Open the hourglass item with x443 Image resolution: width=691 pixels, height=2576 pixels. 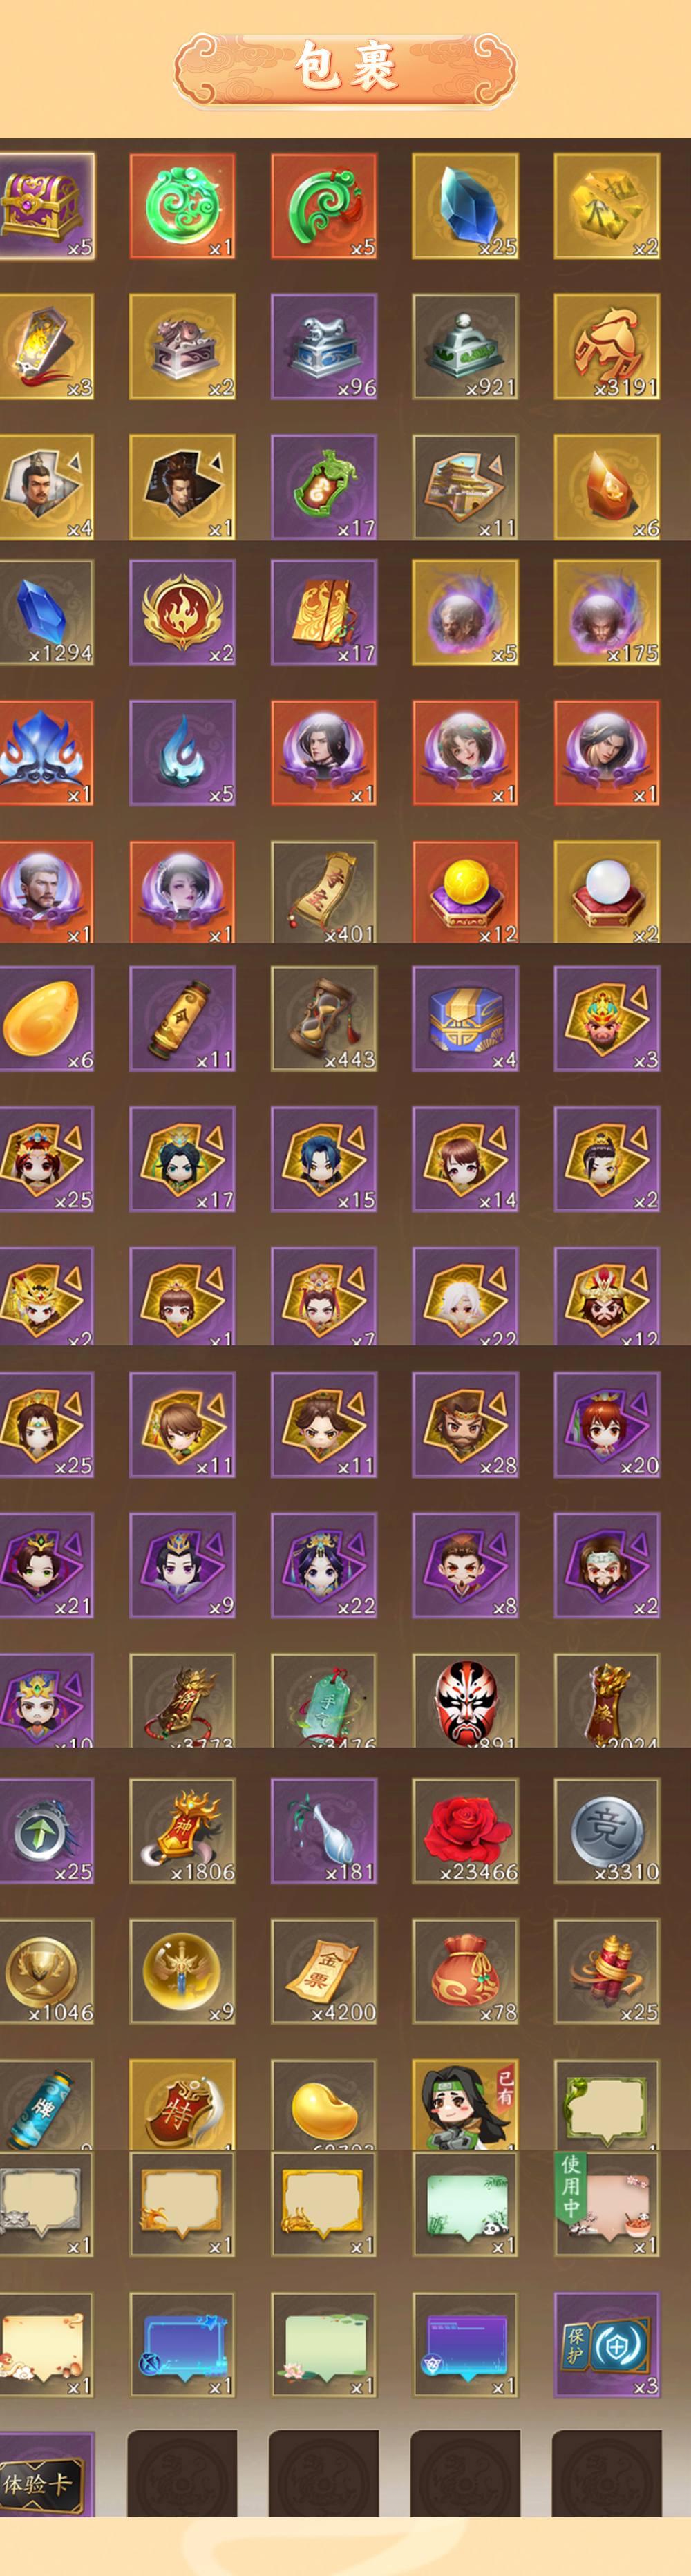pos(324,1019)
